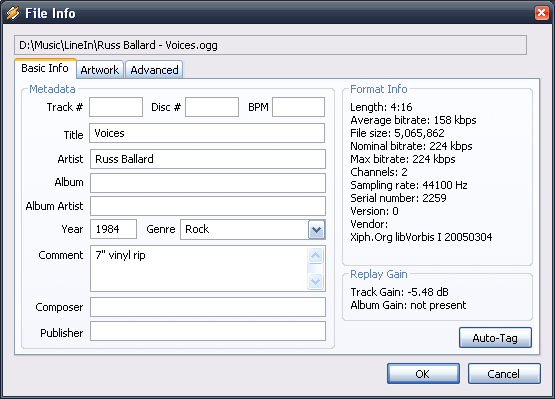Click the Winamp lightning icon in title bar

coord(13,13)
